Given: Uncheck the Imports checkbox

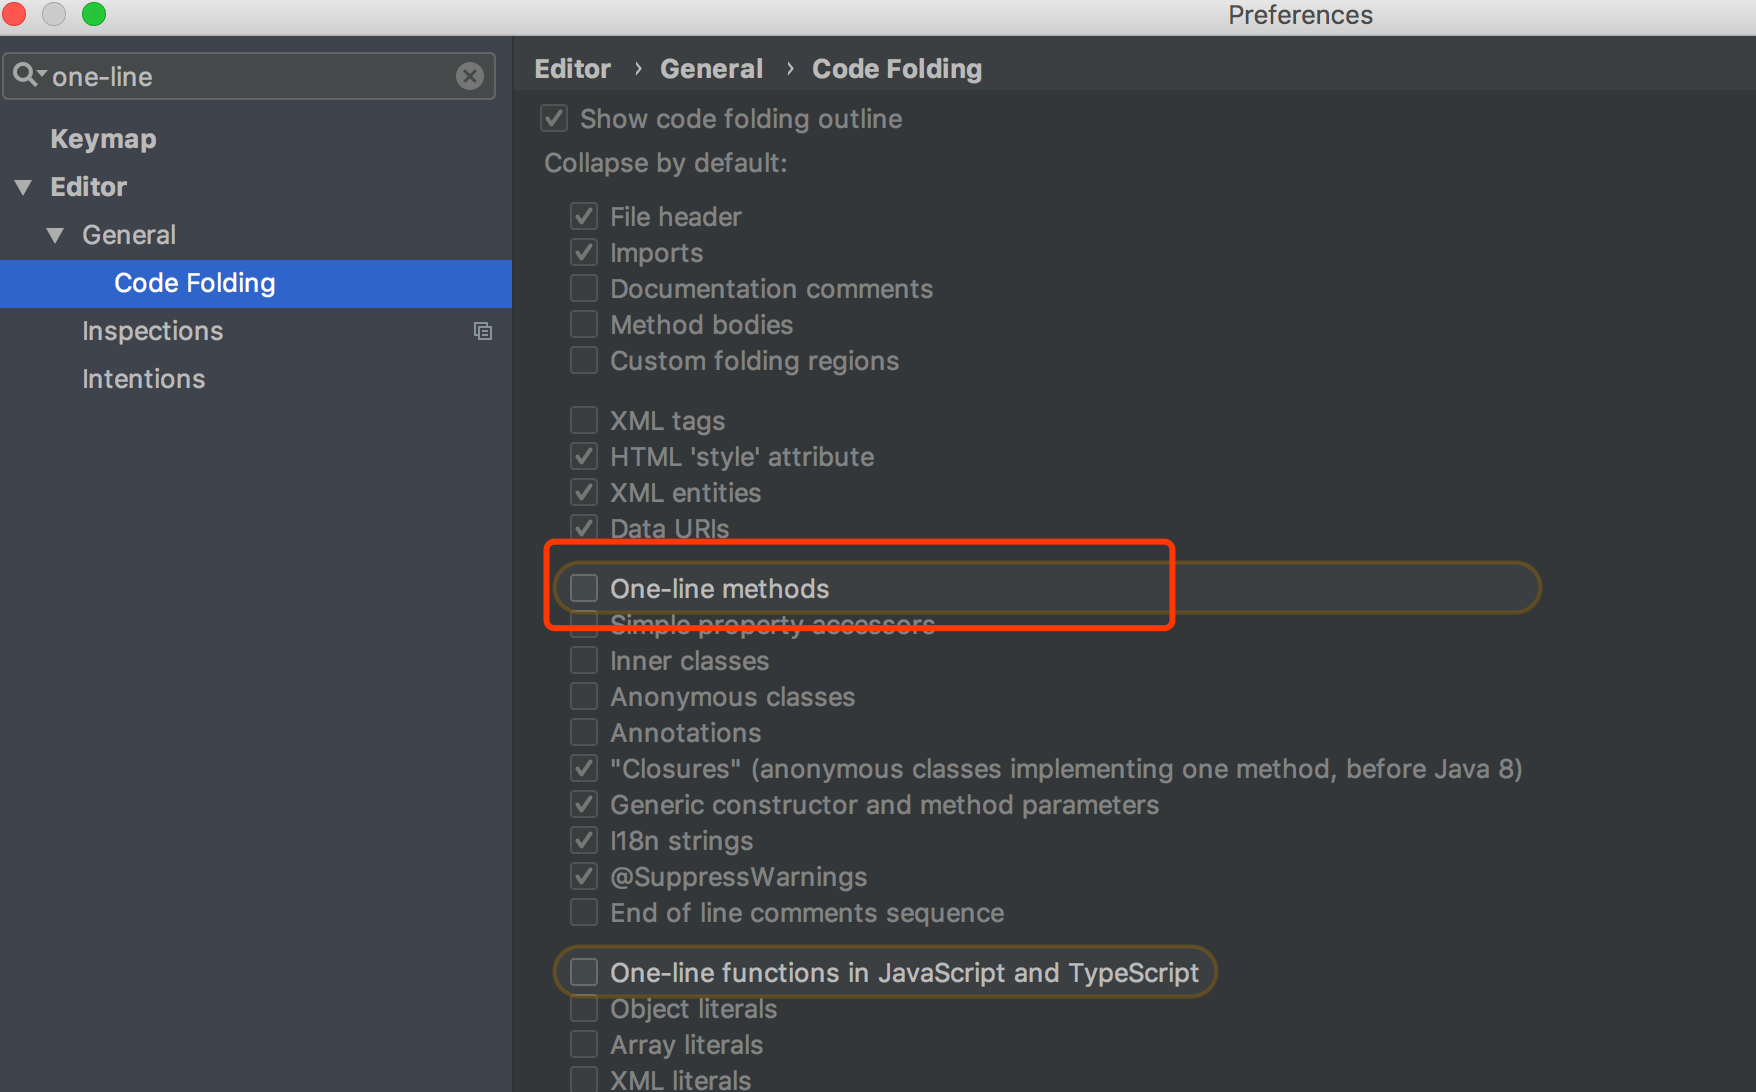Looking at the screenshot, I should pos(584,252).
